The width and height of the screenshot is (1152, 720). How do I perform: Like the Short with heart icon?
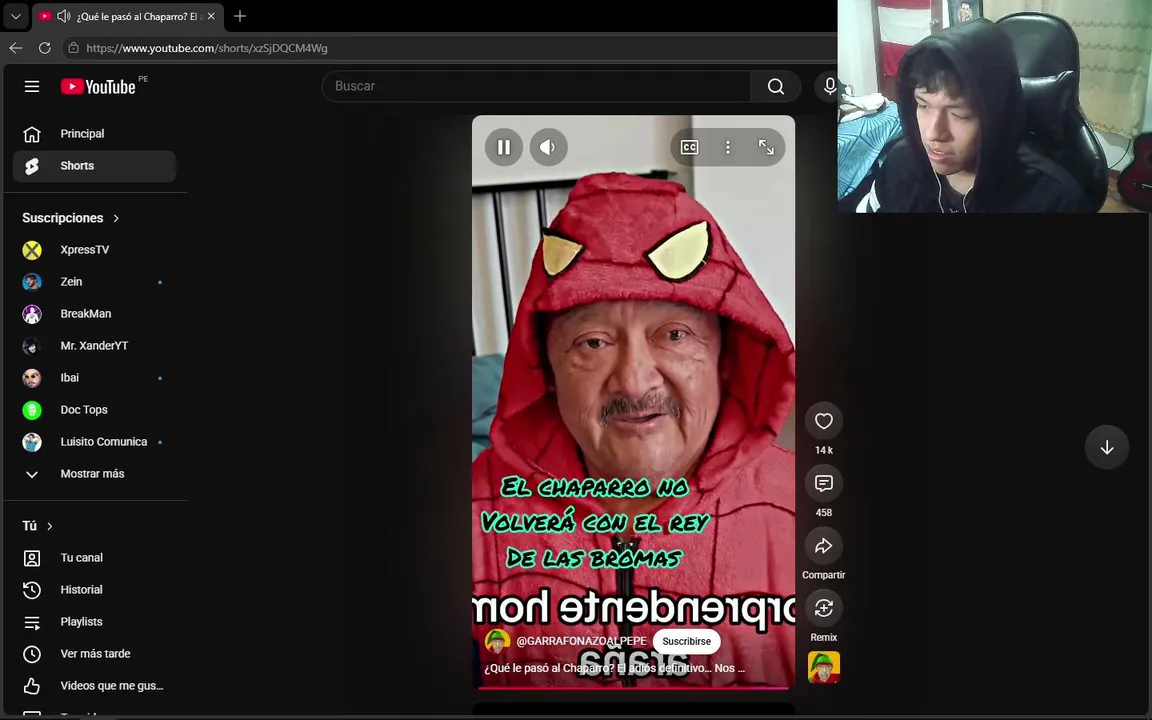824,421
